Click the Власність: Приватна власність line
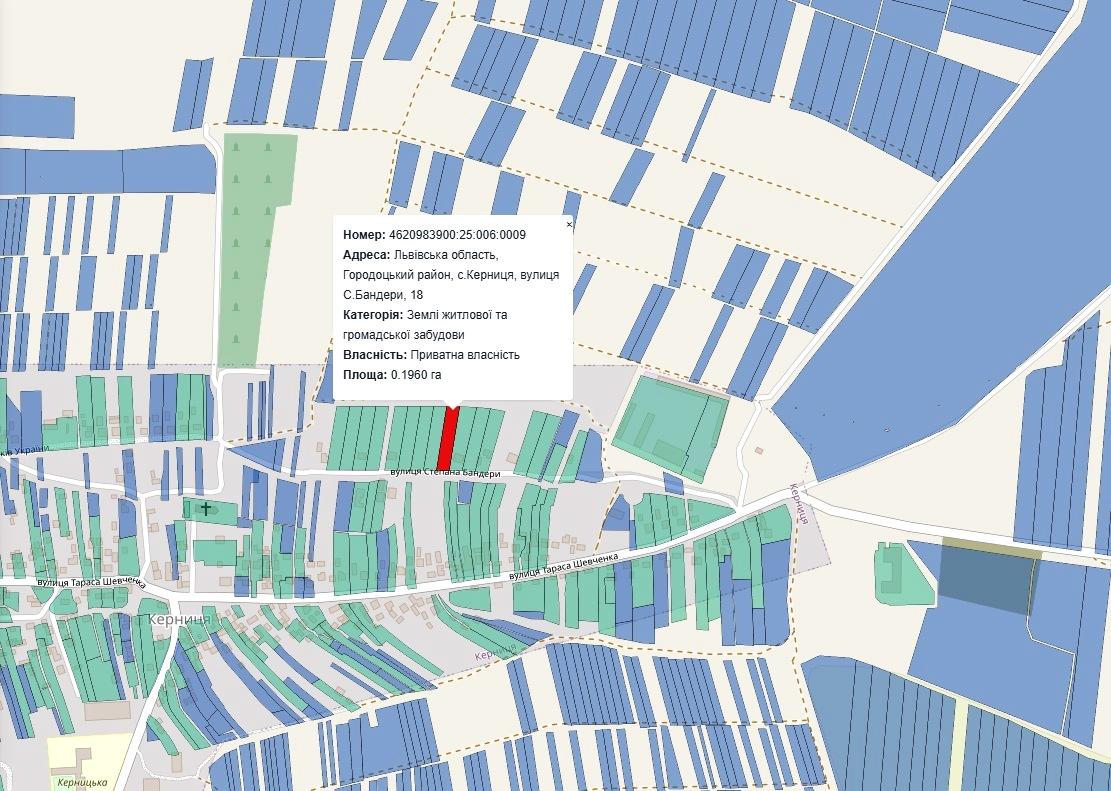The image size is (1111, 791). (431, 355)
